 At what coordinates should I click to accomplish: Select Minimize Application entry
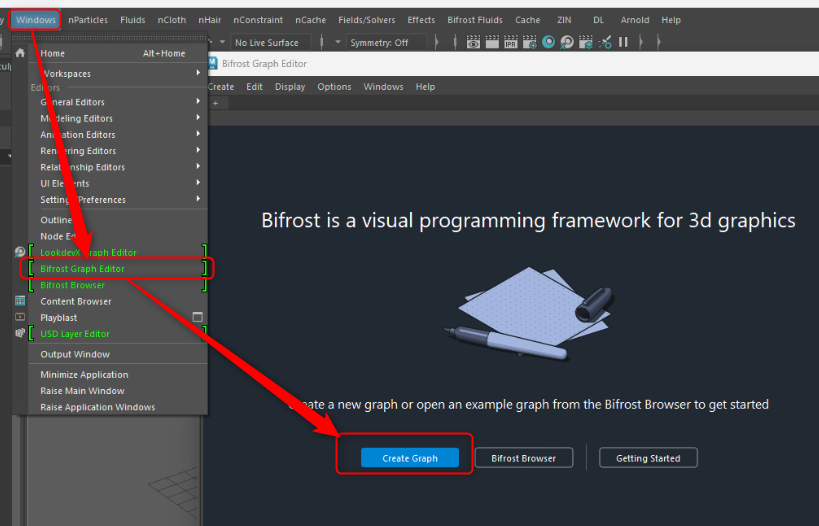(118, 374)
